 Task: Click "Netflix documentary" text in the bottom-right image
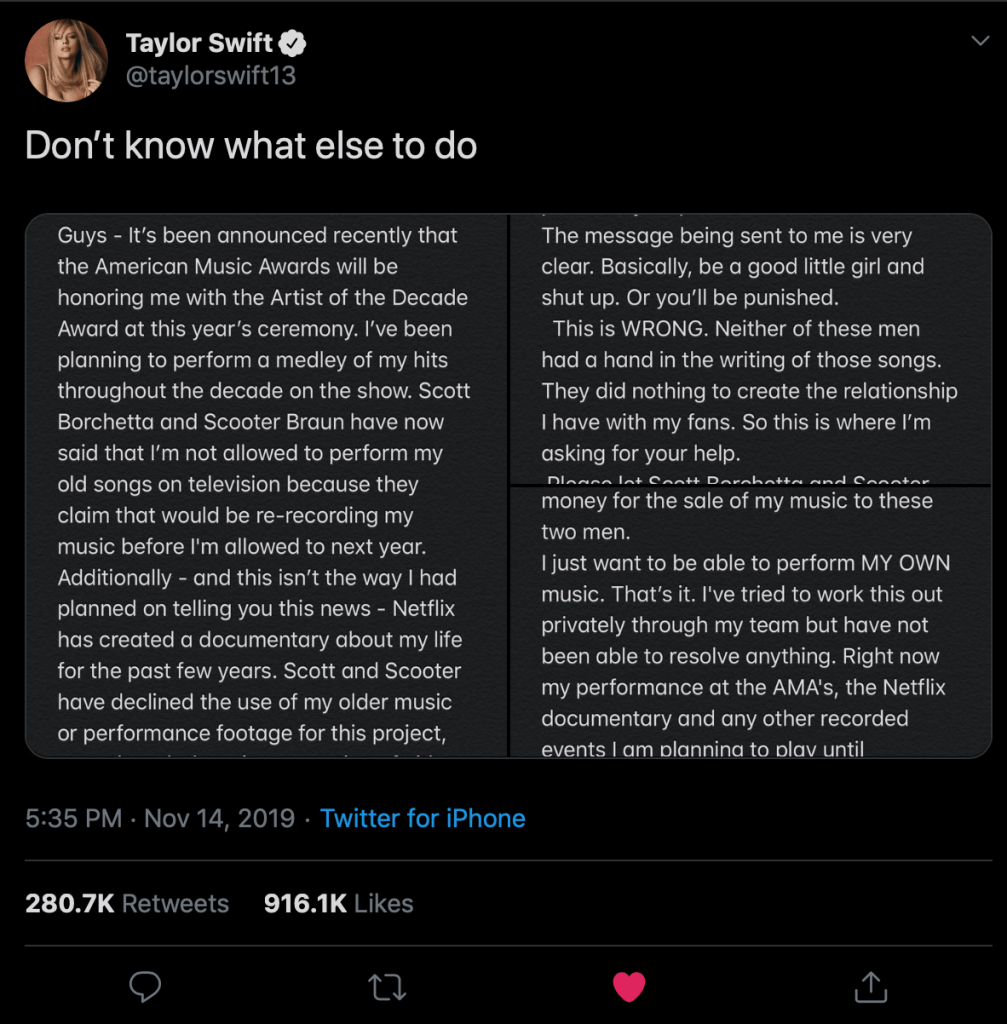click(744, 703)
